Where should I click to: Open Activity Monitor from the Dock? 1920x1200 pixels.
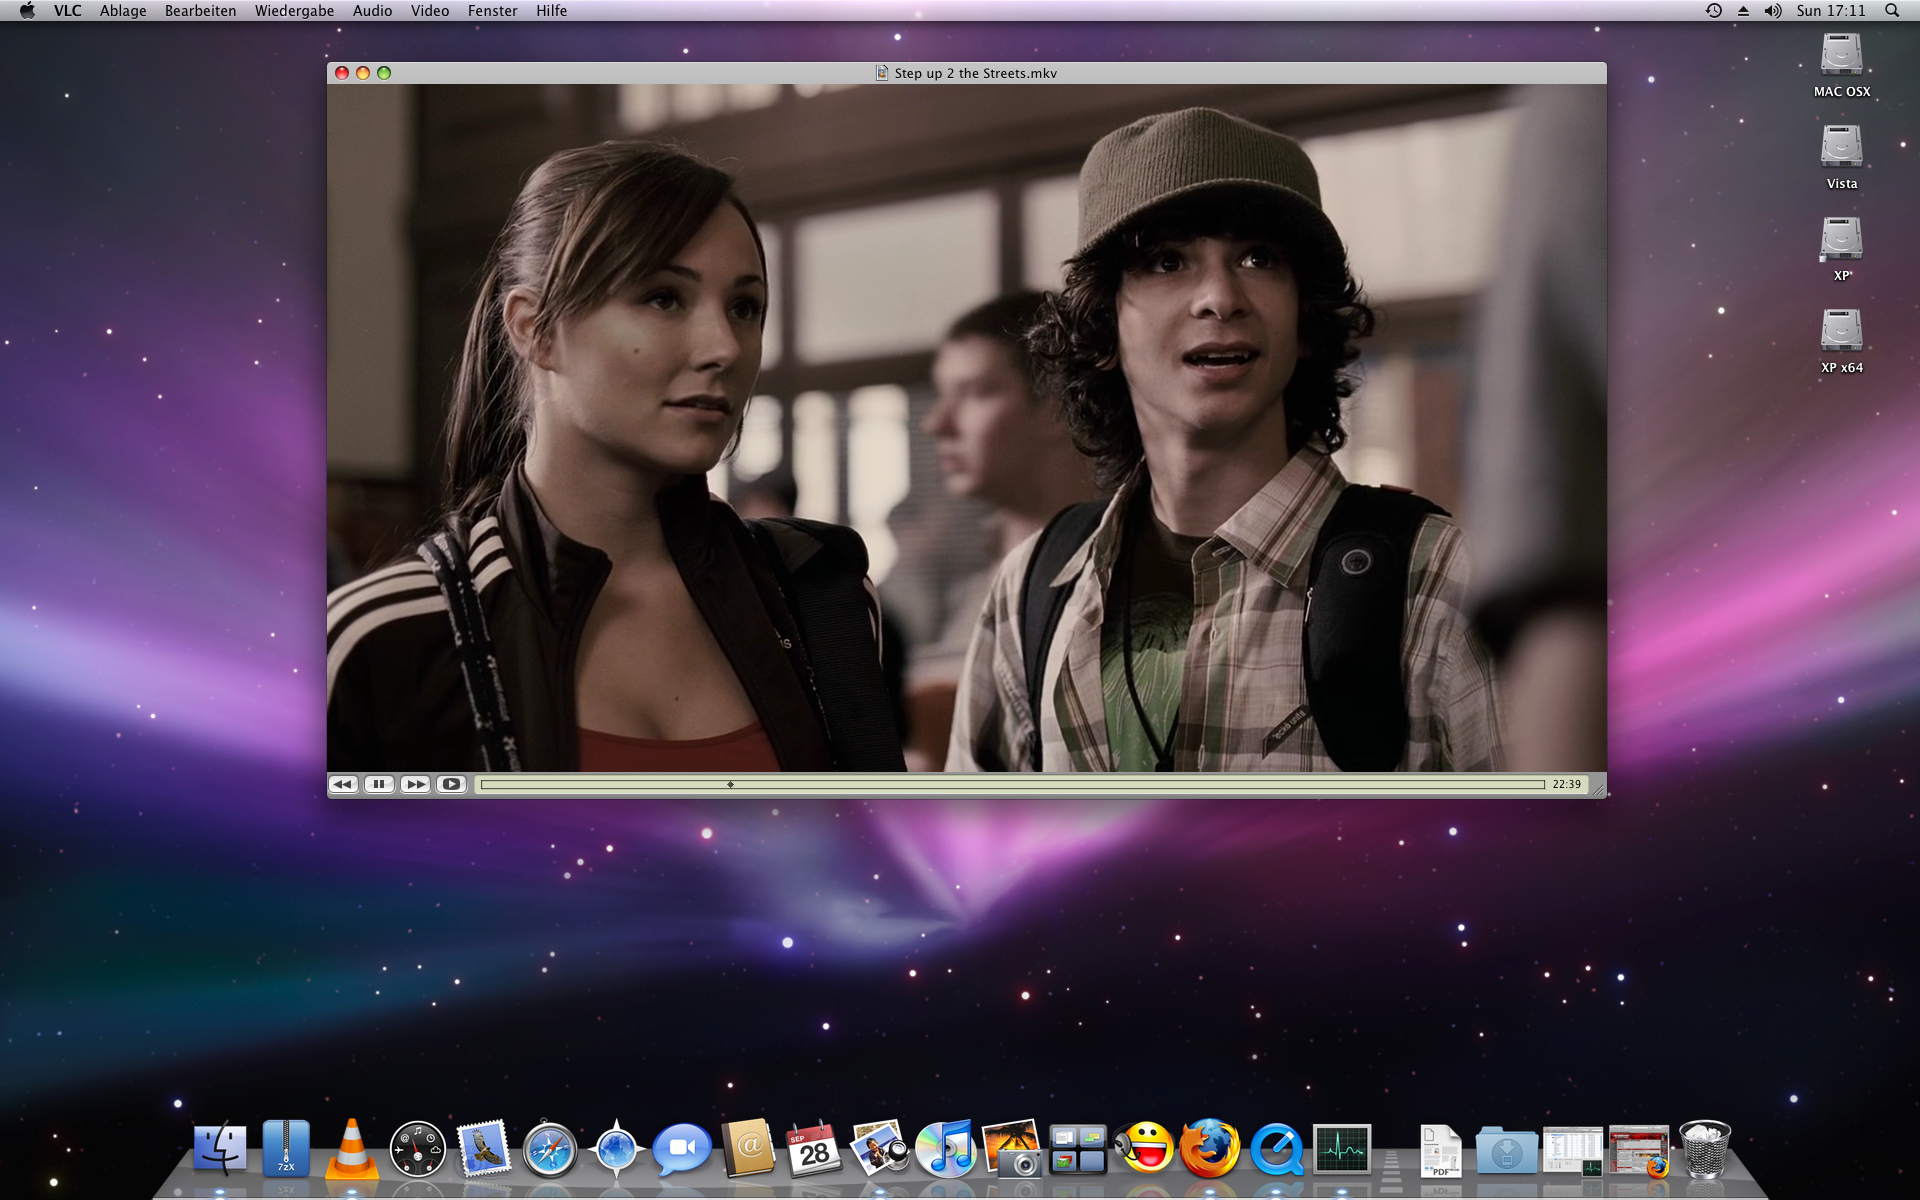1342,1148
